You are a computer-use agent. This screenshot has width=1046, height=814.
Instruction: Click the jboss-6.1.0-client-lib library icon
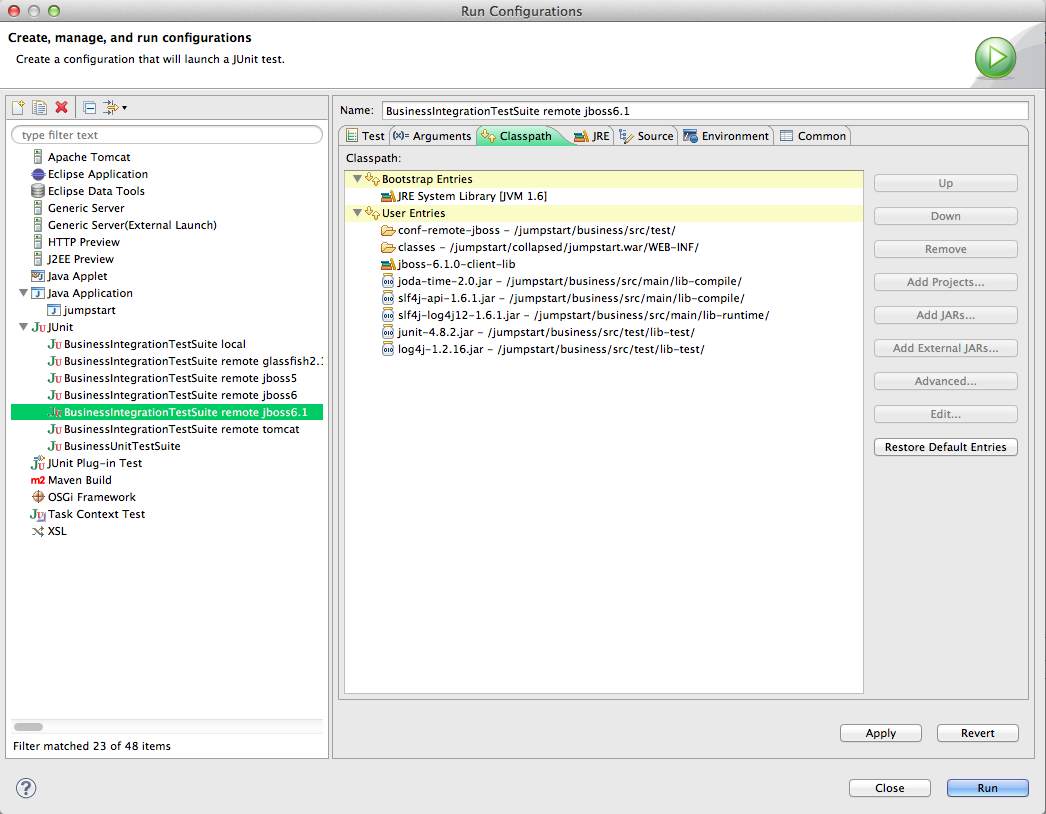click(x=388, y=264)
